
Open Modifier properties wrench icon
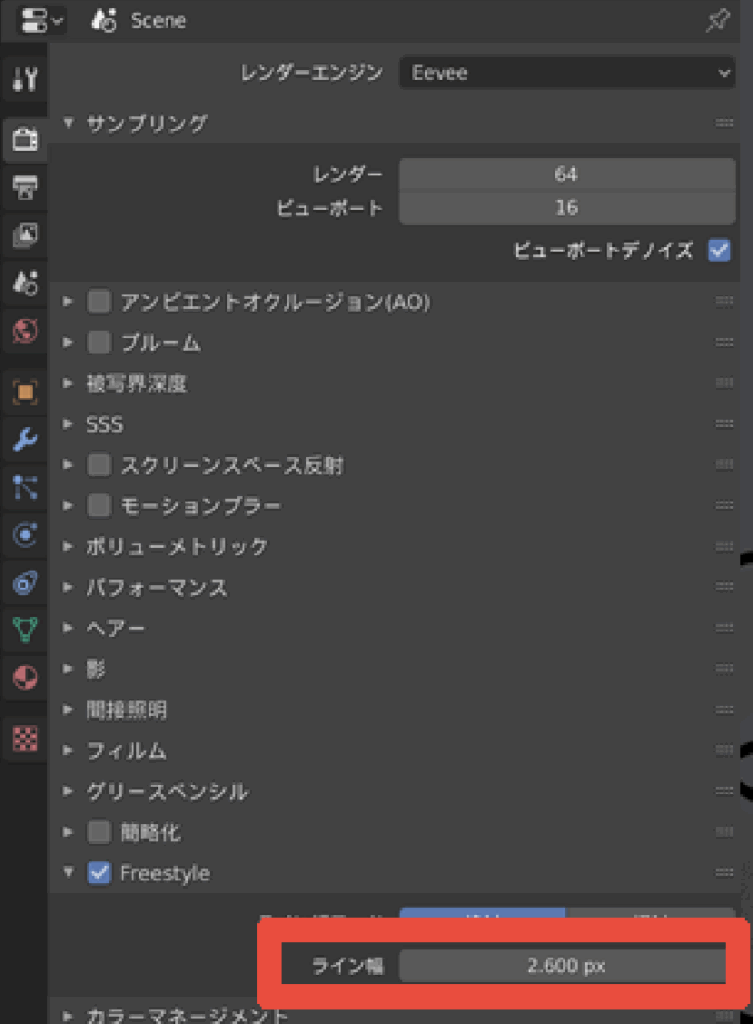pos(25,439)
